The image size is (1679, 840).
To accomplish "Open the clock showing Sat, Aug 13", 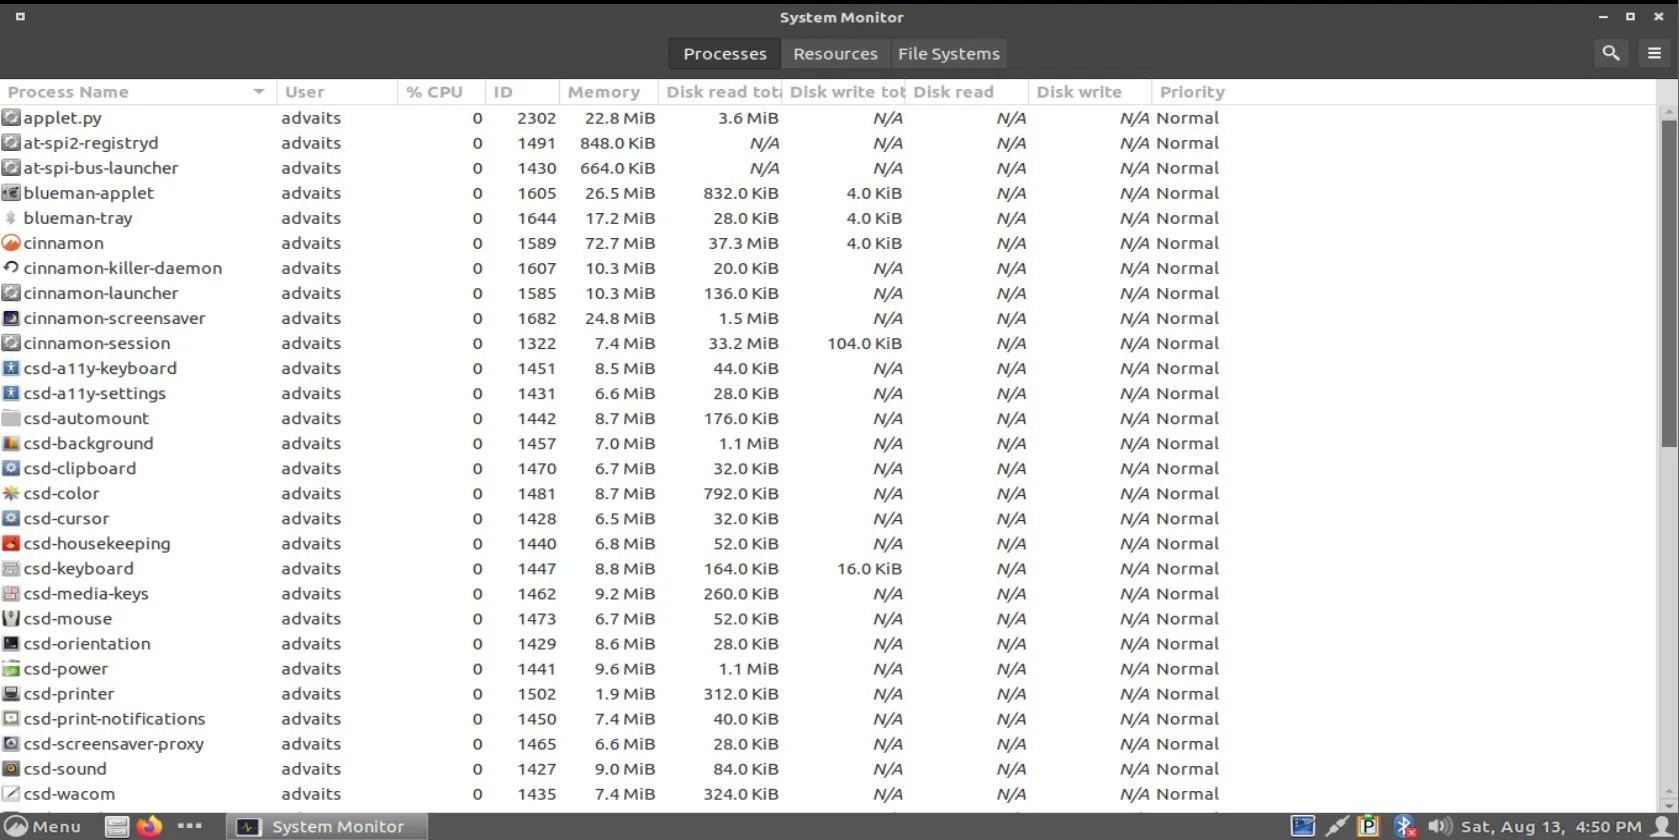I will click(1551, 826).
